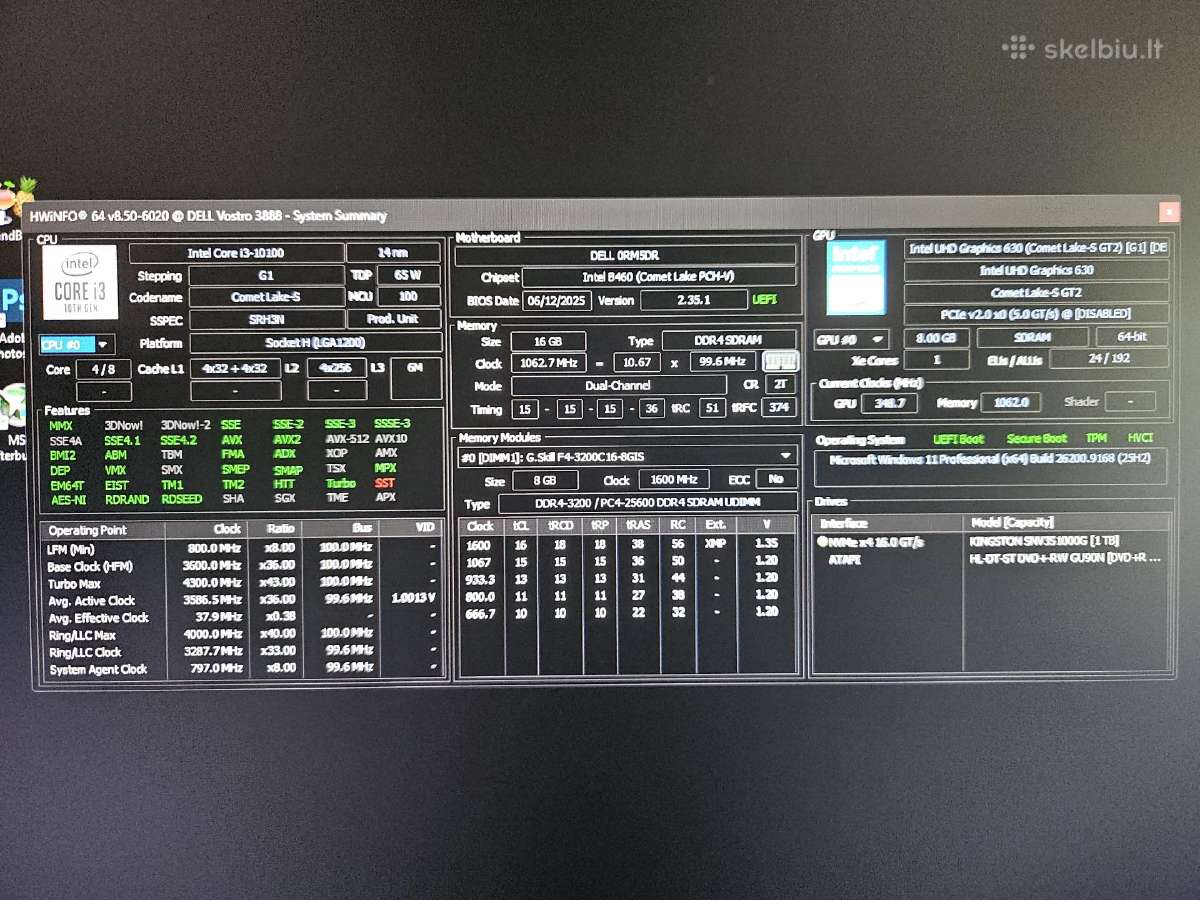Click the BIOS version 2.35.1 field
The height and width of the screenshot is (900, 1200).
(x=692, y=299)
